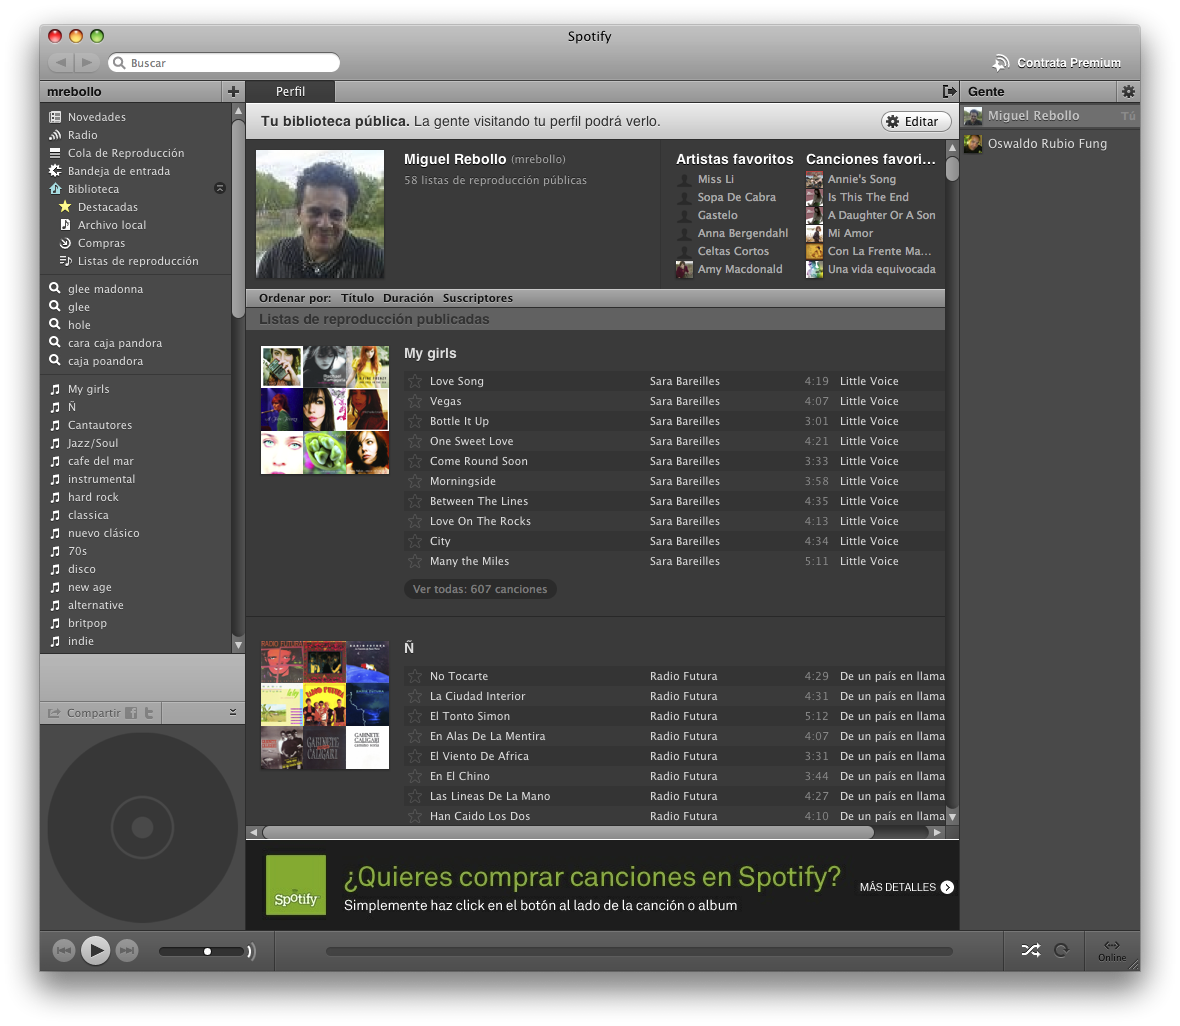Click the Editar button
This screenshot has width=1180, height=1026.
[915, 121]
